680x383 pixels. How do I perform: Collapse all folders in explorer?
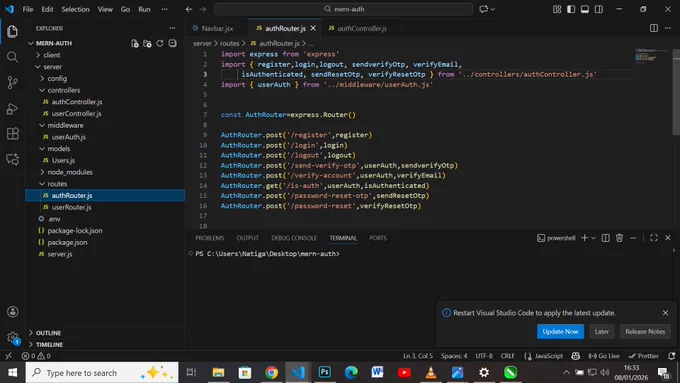coord(172,43)
